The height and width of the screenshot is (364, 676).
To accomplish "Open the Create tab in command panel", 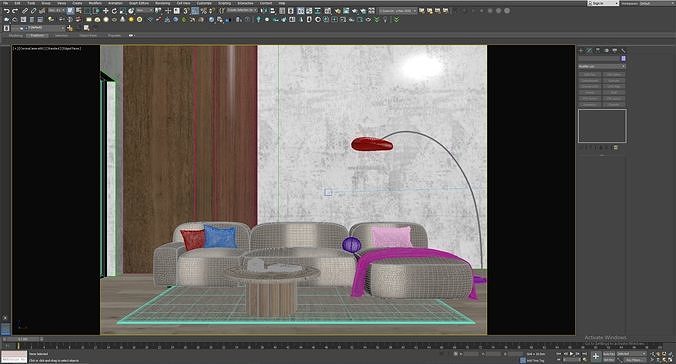I will pyautogui.click(x=581, y=50).
